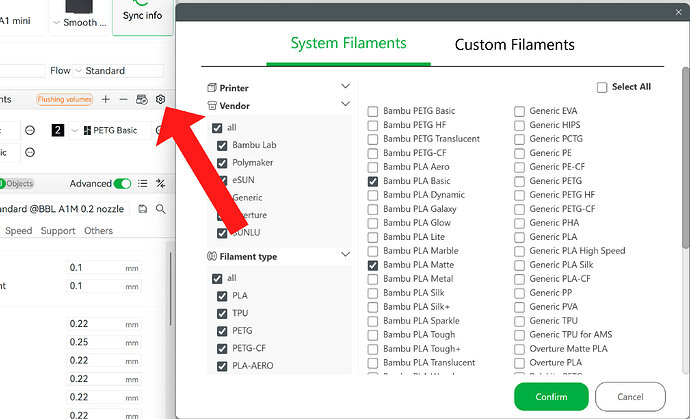Expand the Printer section chevron
This screenshot has height=419, width=690.
tap(345, 86)
